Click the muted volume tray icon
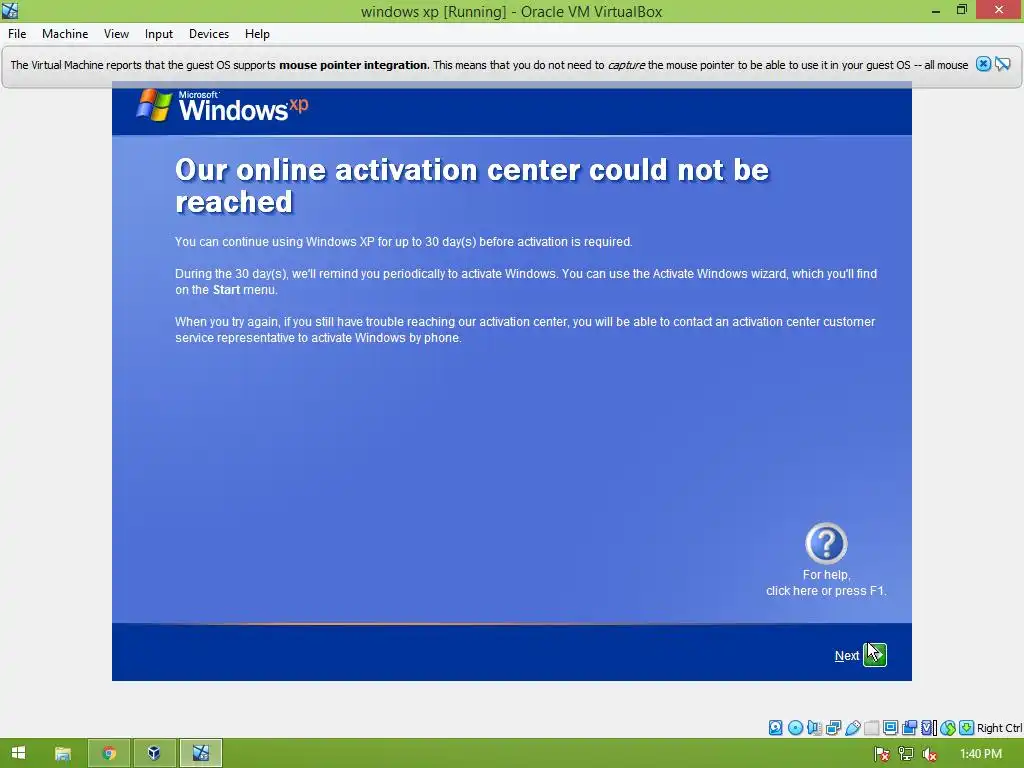The image size is (1024, 768). pos(929,754)
